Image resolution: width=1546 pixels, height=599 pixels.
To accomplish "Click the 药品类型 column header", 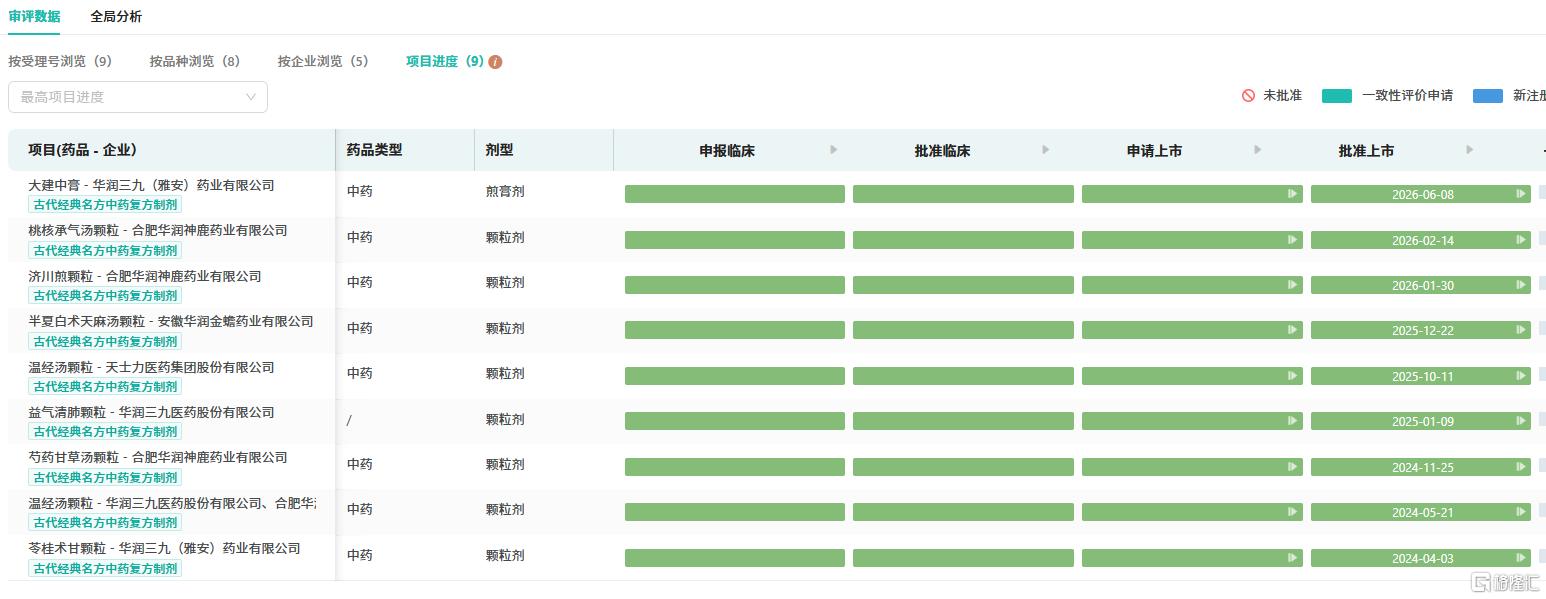I will coord(374,150).
